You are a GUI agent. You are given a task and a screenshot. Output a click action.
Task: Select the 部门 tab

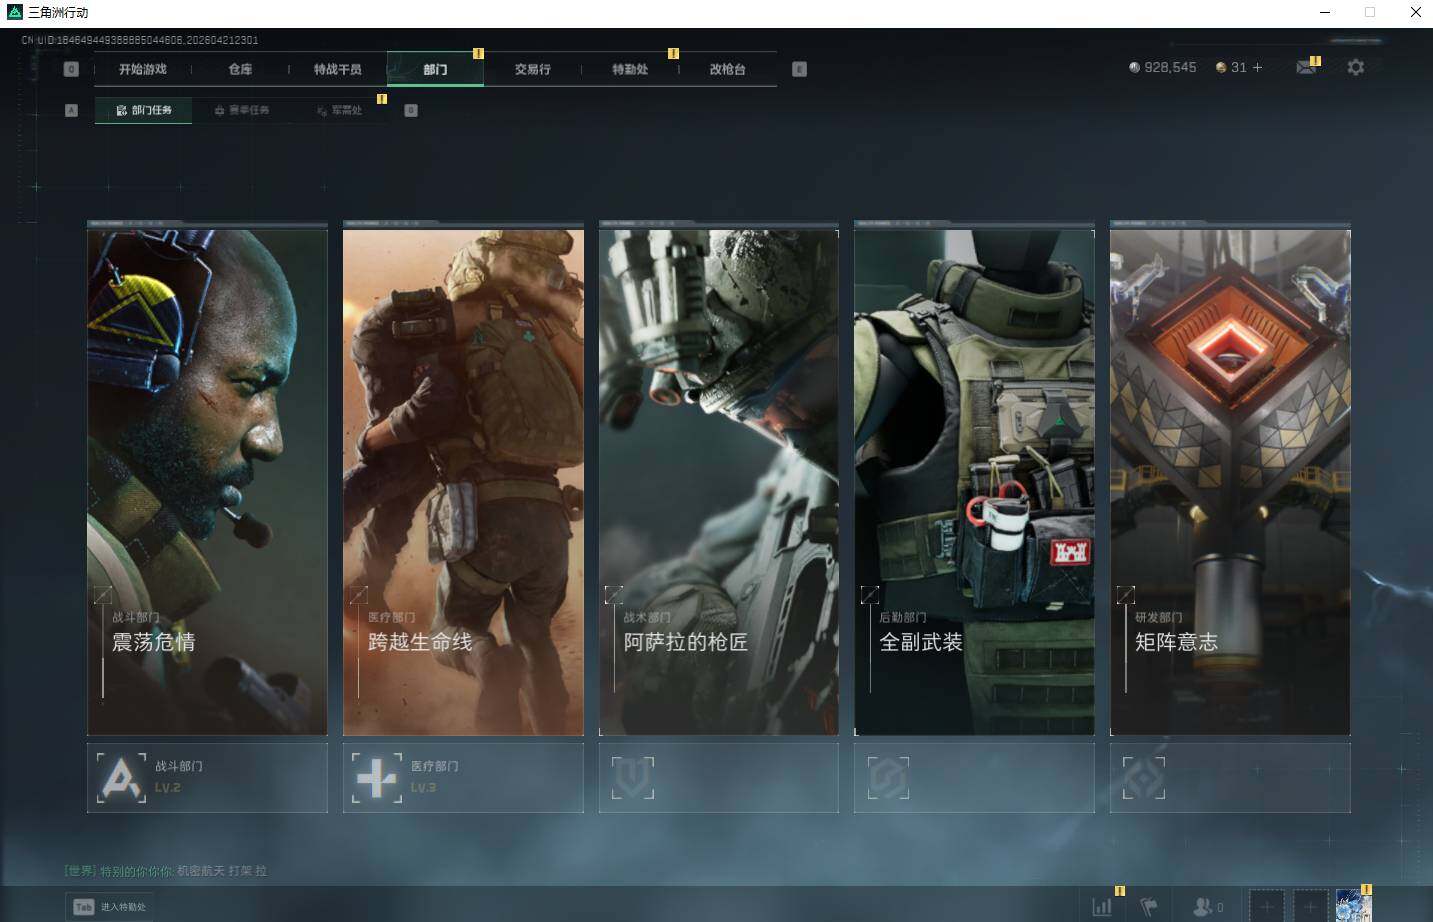point(435,69)
